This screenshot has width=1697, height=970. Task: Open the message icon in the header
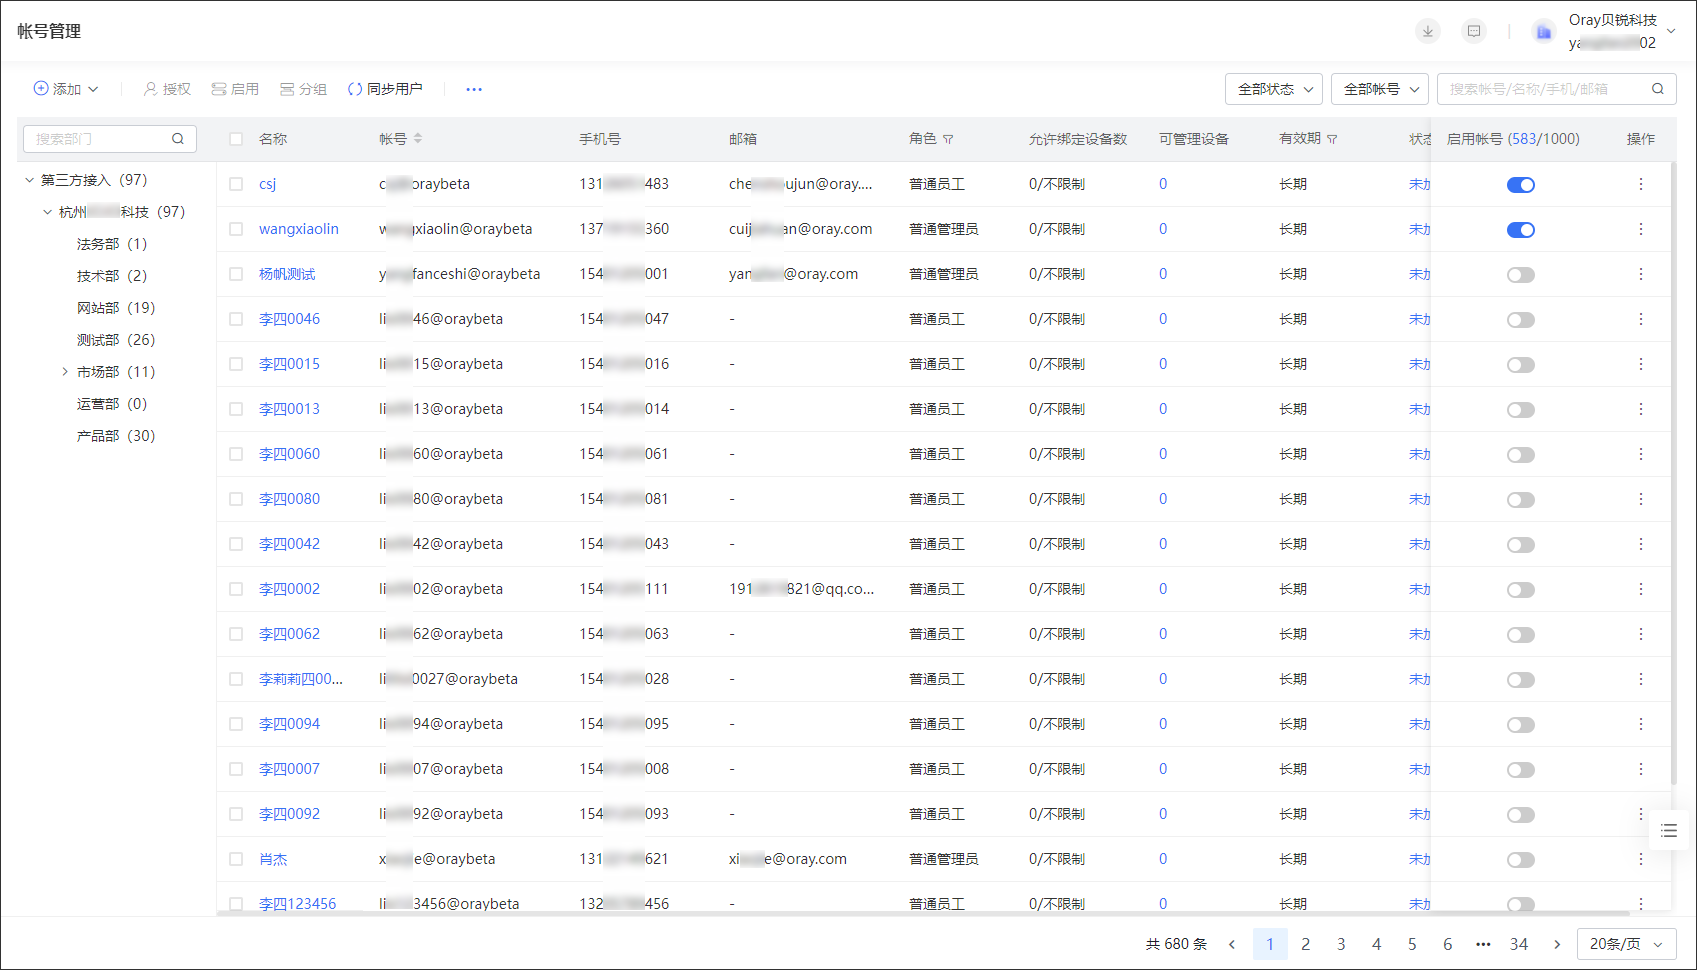point(1474,31)
